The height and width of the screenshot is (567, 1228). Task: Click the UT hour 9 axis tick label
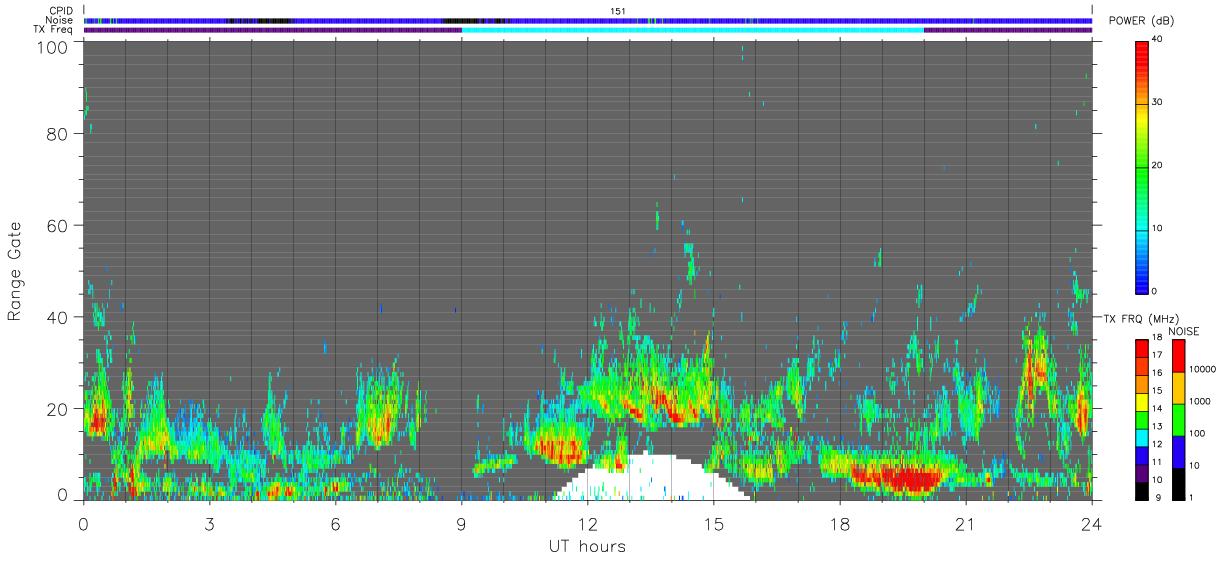(x=461, y=525)
